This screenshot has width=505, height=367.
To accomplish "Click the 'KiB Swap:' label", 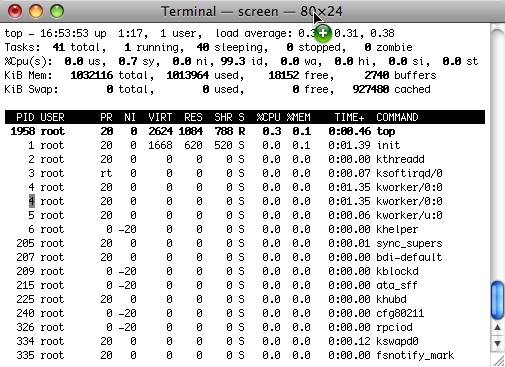I will pos(31,89).
